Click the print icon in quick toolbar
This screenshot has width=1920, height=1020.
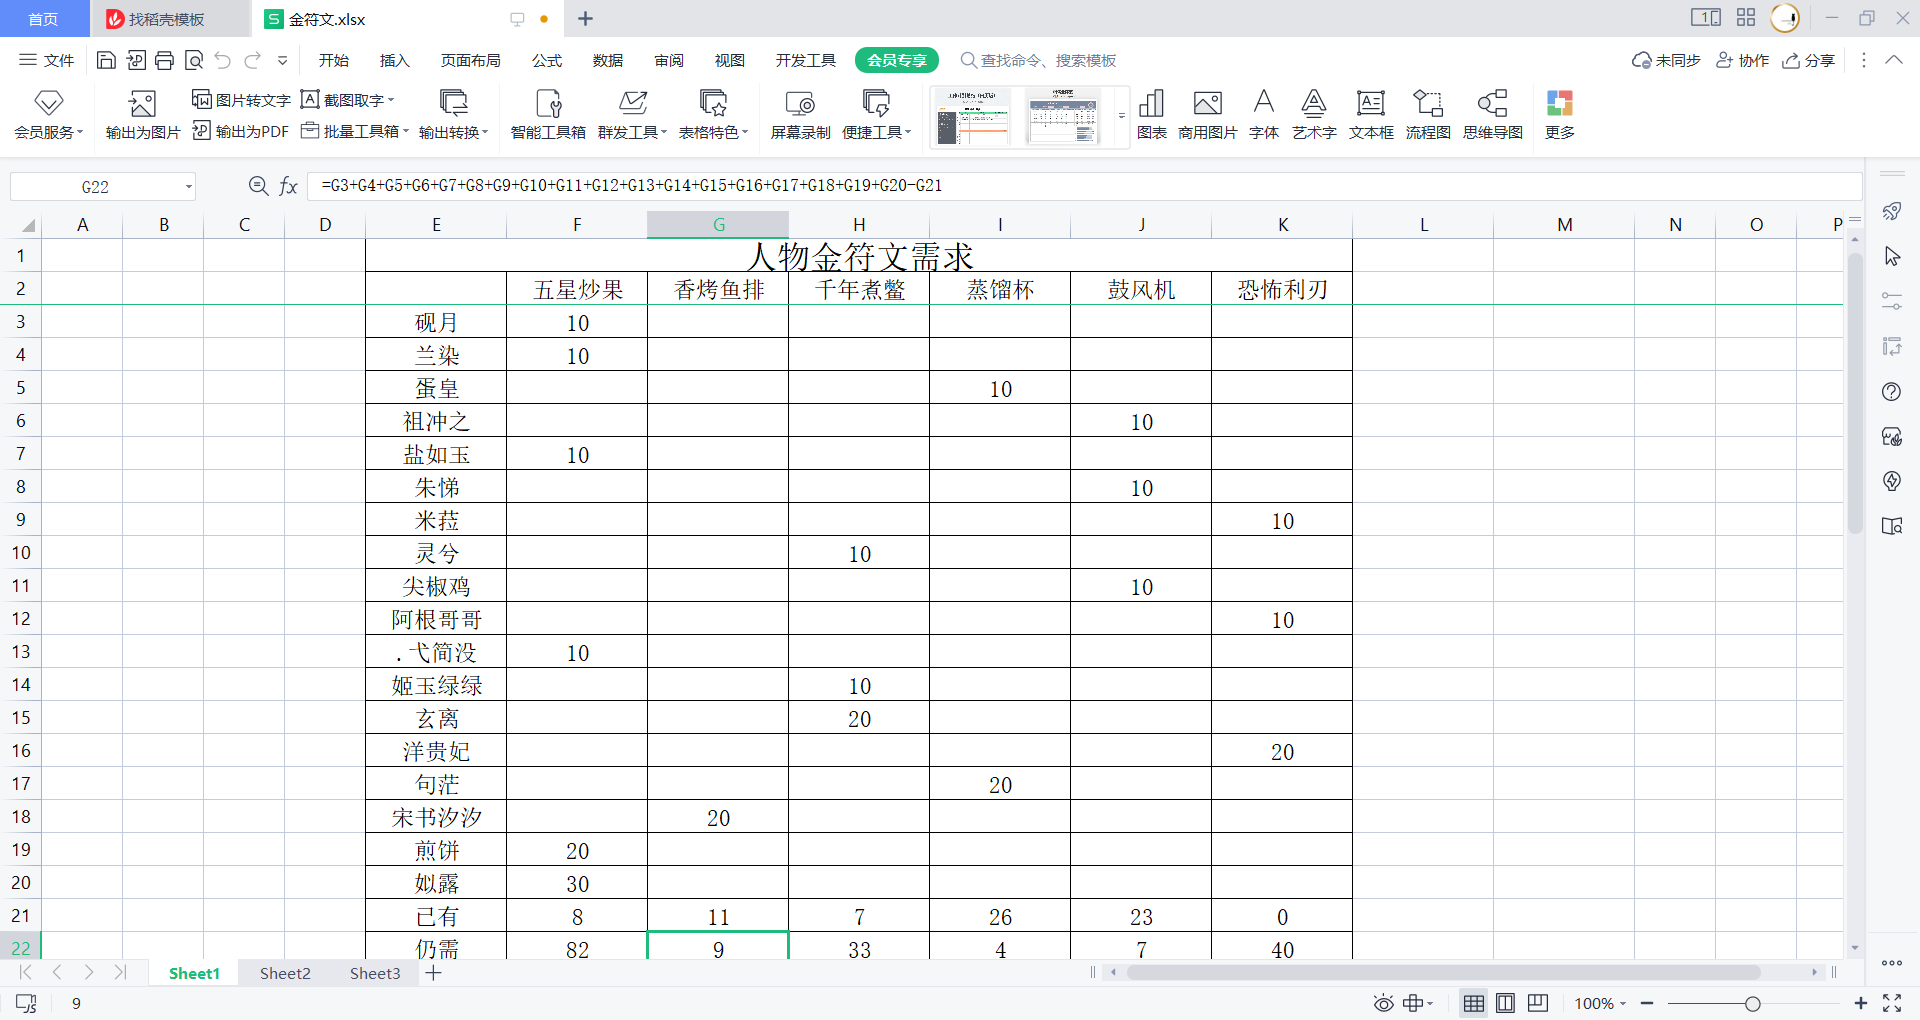point(165,60)
